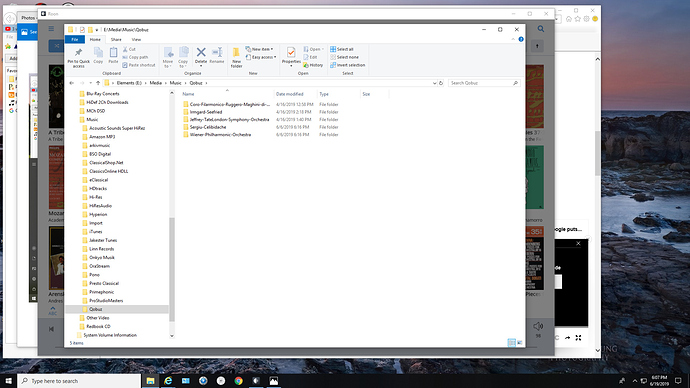Viewport: 690px width, 388px height.
Task: Open the File menu tab
Action: coord(75,40)
